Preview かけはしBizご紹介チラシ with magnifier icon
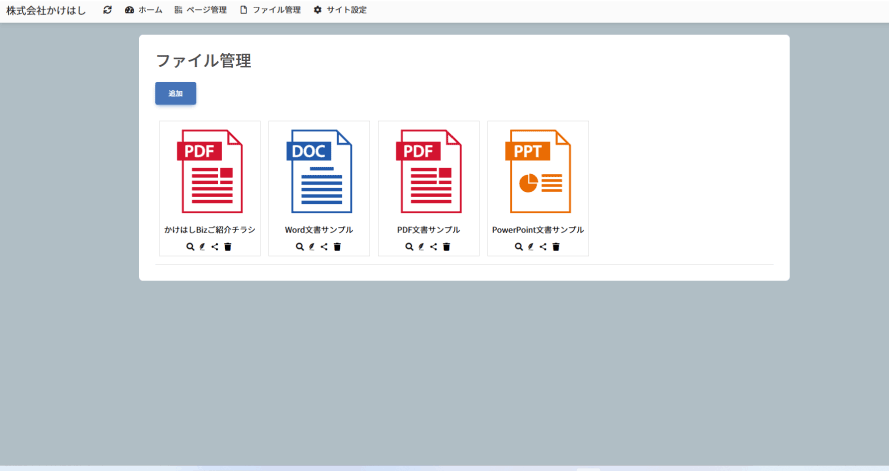 [x=190, y=247]
